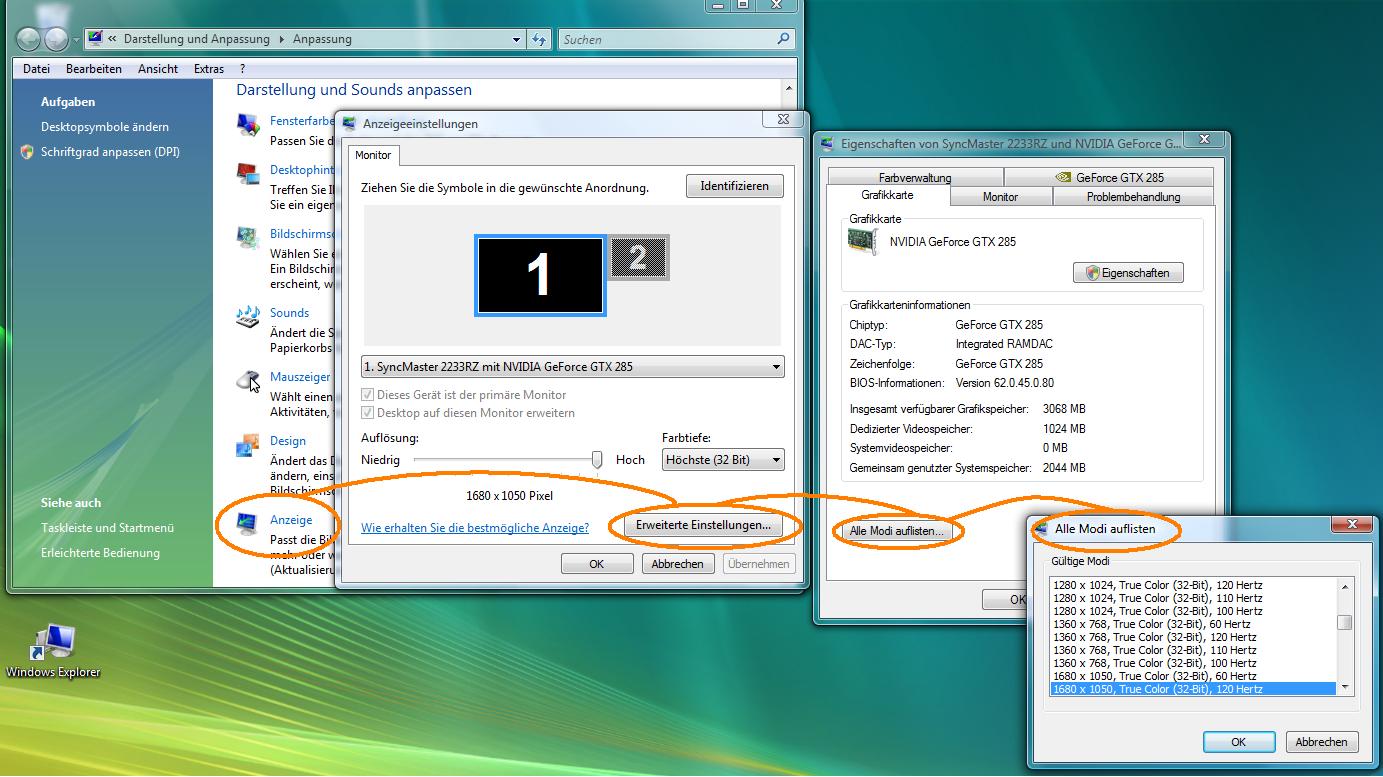Screen dimensions: 1383x777
Task: Click the control panel icon in address bar
Action: [x=95, y=39]
